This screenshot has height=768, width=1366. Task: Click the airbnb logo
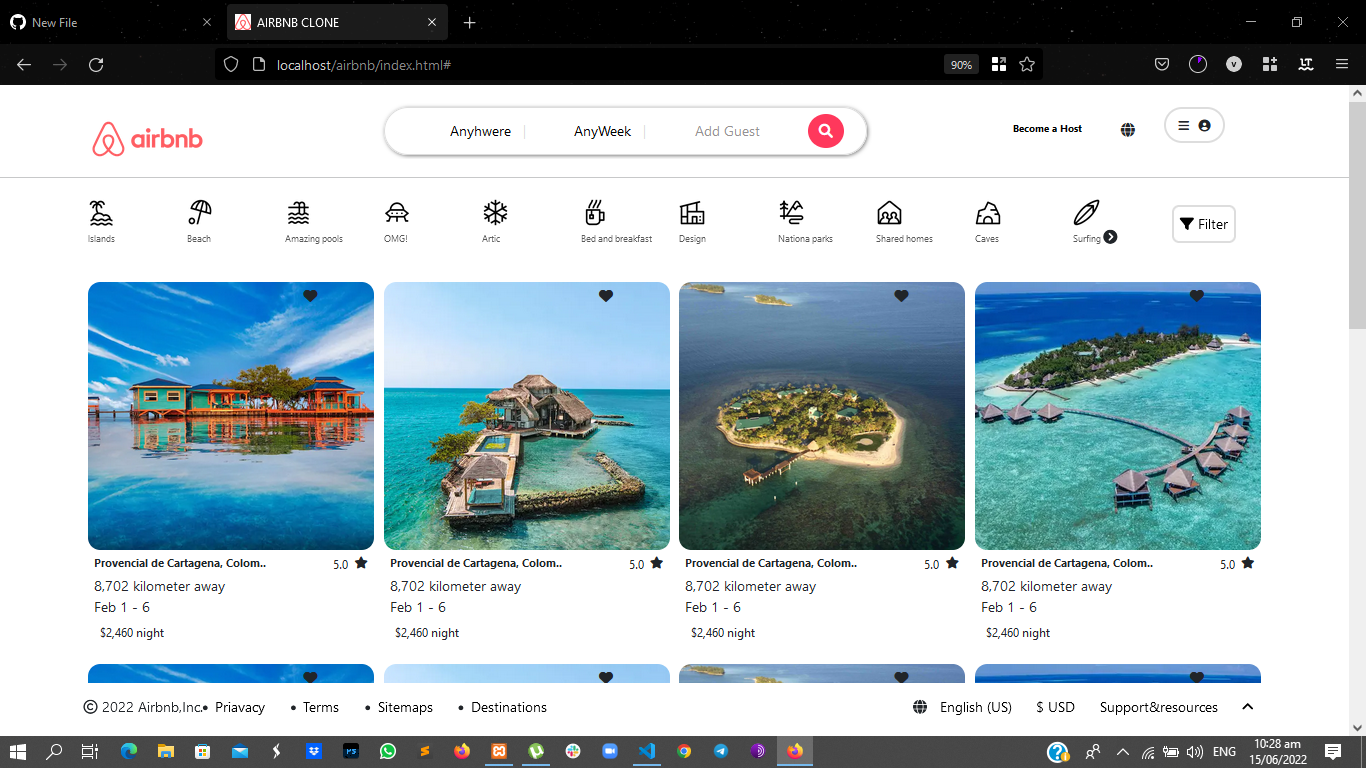(x=148, y=139)
